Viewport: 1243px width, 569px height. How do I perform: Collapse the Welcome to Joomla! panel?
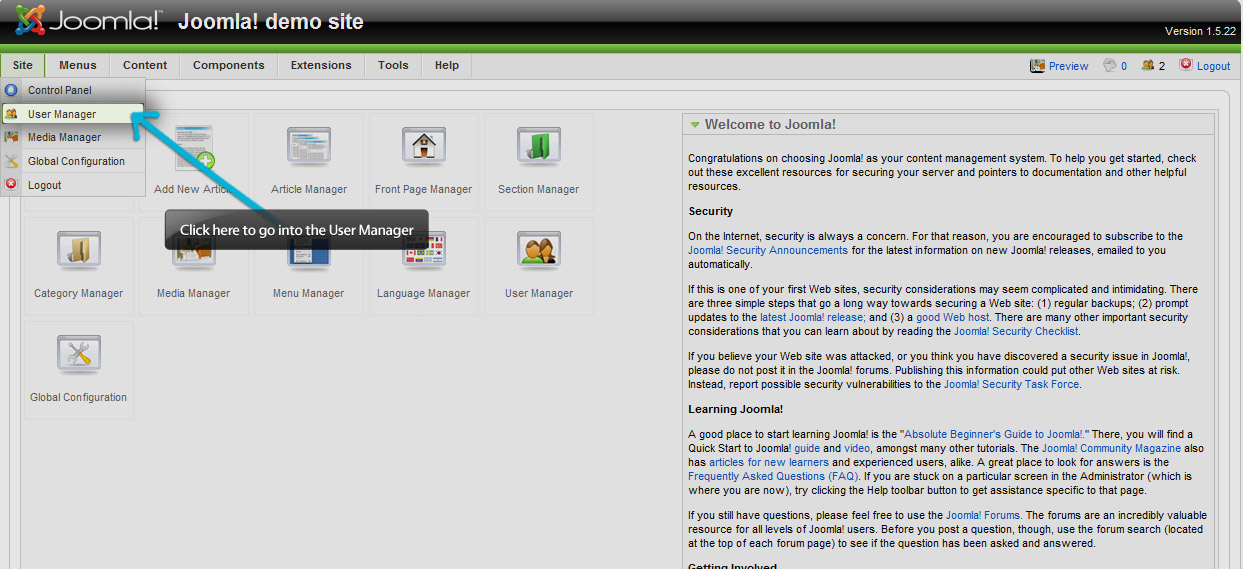[695, 125]
